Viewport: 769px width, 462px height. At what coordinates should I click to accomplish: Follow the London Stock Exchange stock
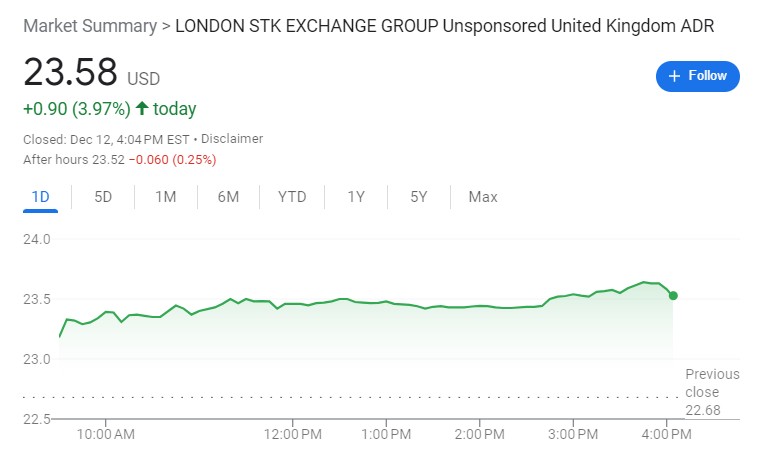pyautogui.click(x=698, y=77)
